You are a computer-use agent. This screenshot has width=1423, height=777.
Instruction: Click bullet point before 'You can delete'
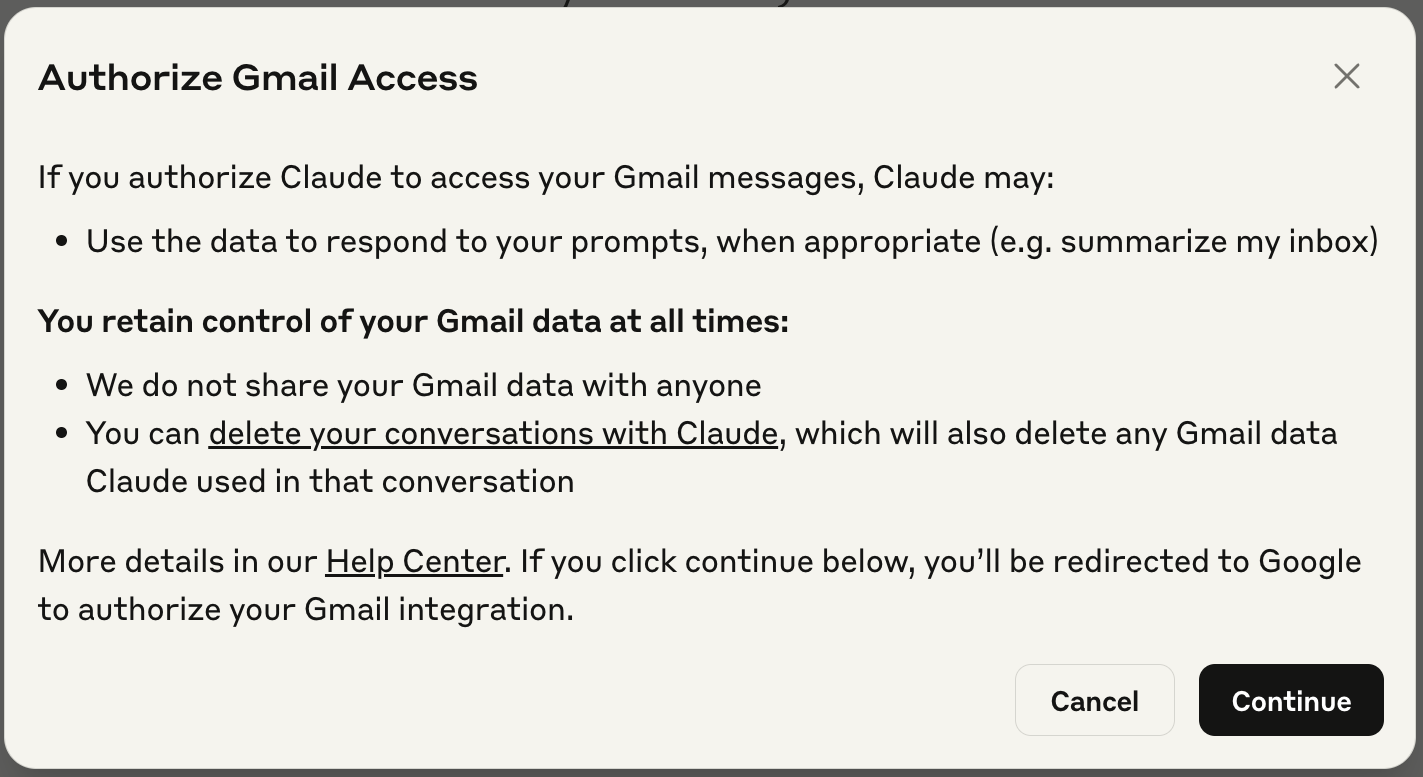point(63,434)
